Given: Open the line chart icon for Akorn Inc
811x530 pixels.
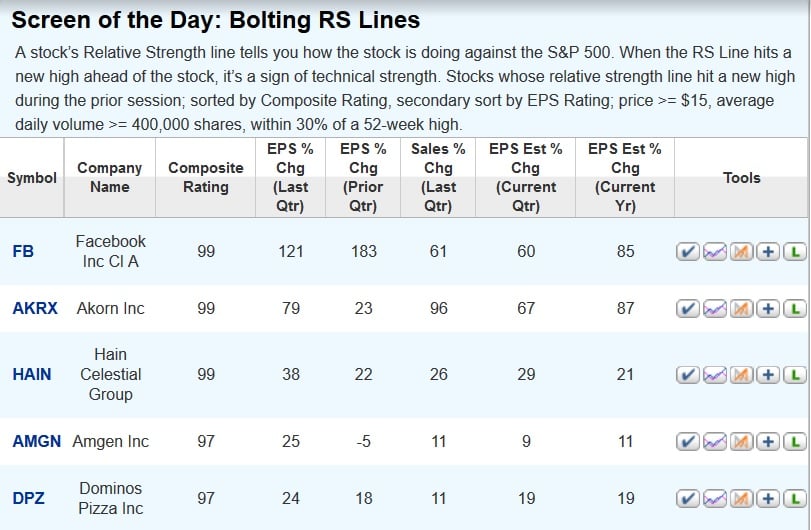Looking at the screenshot, I should [714, 309].
